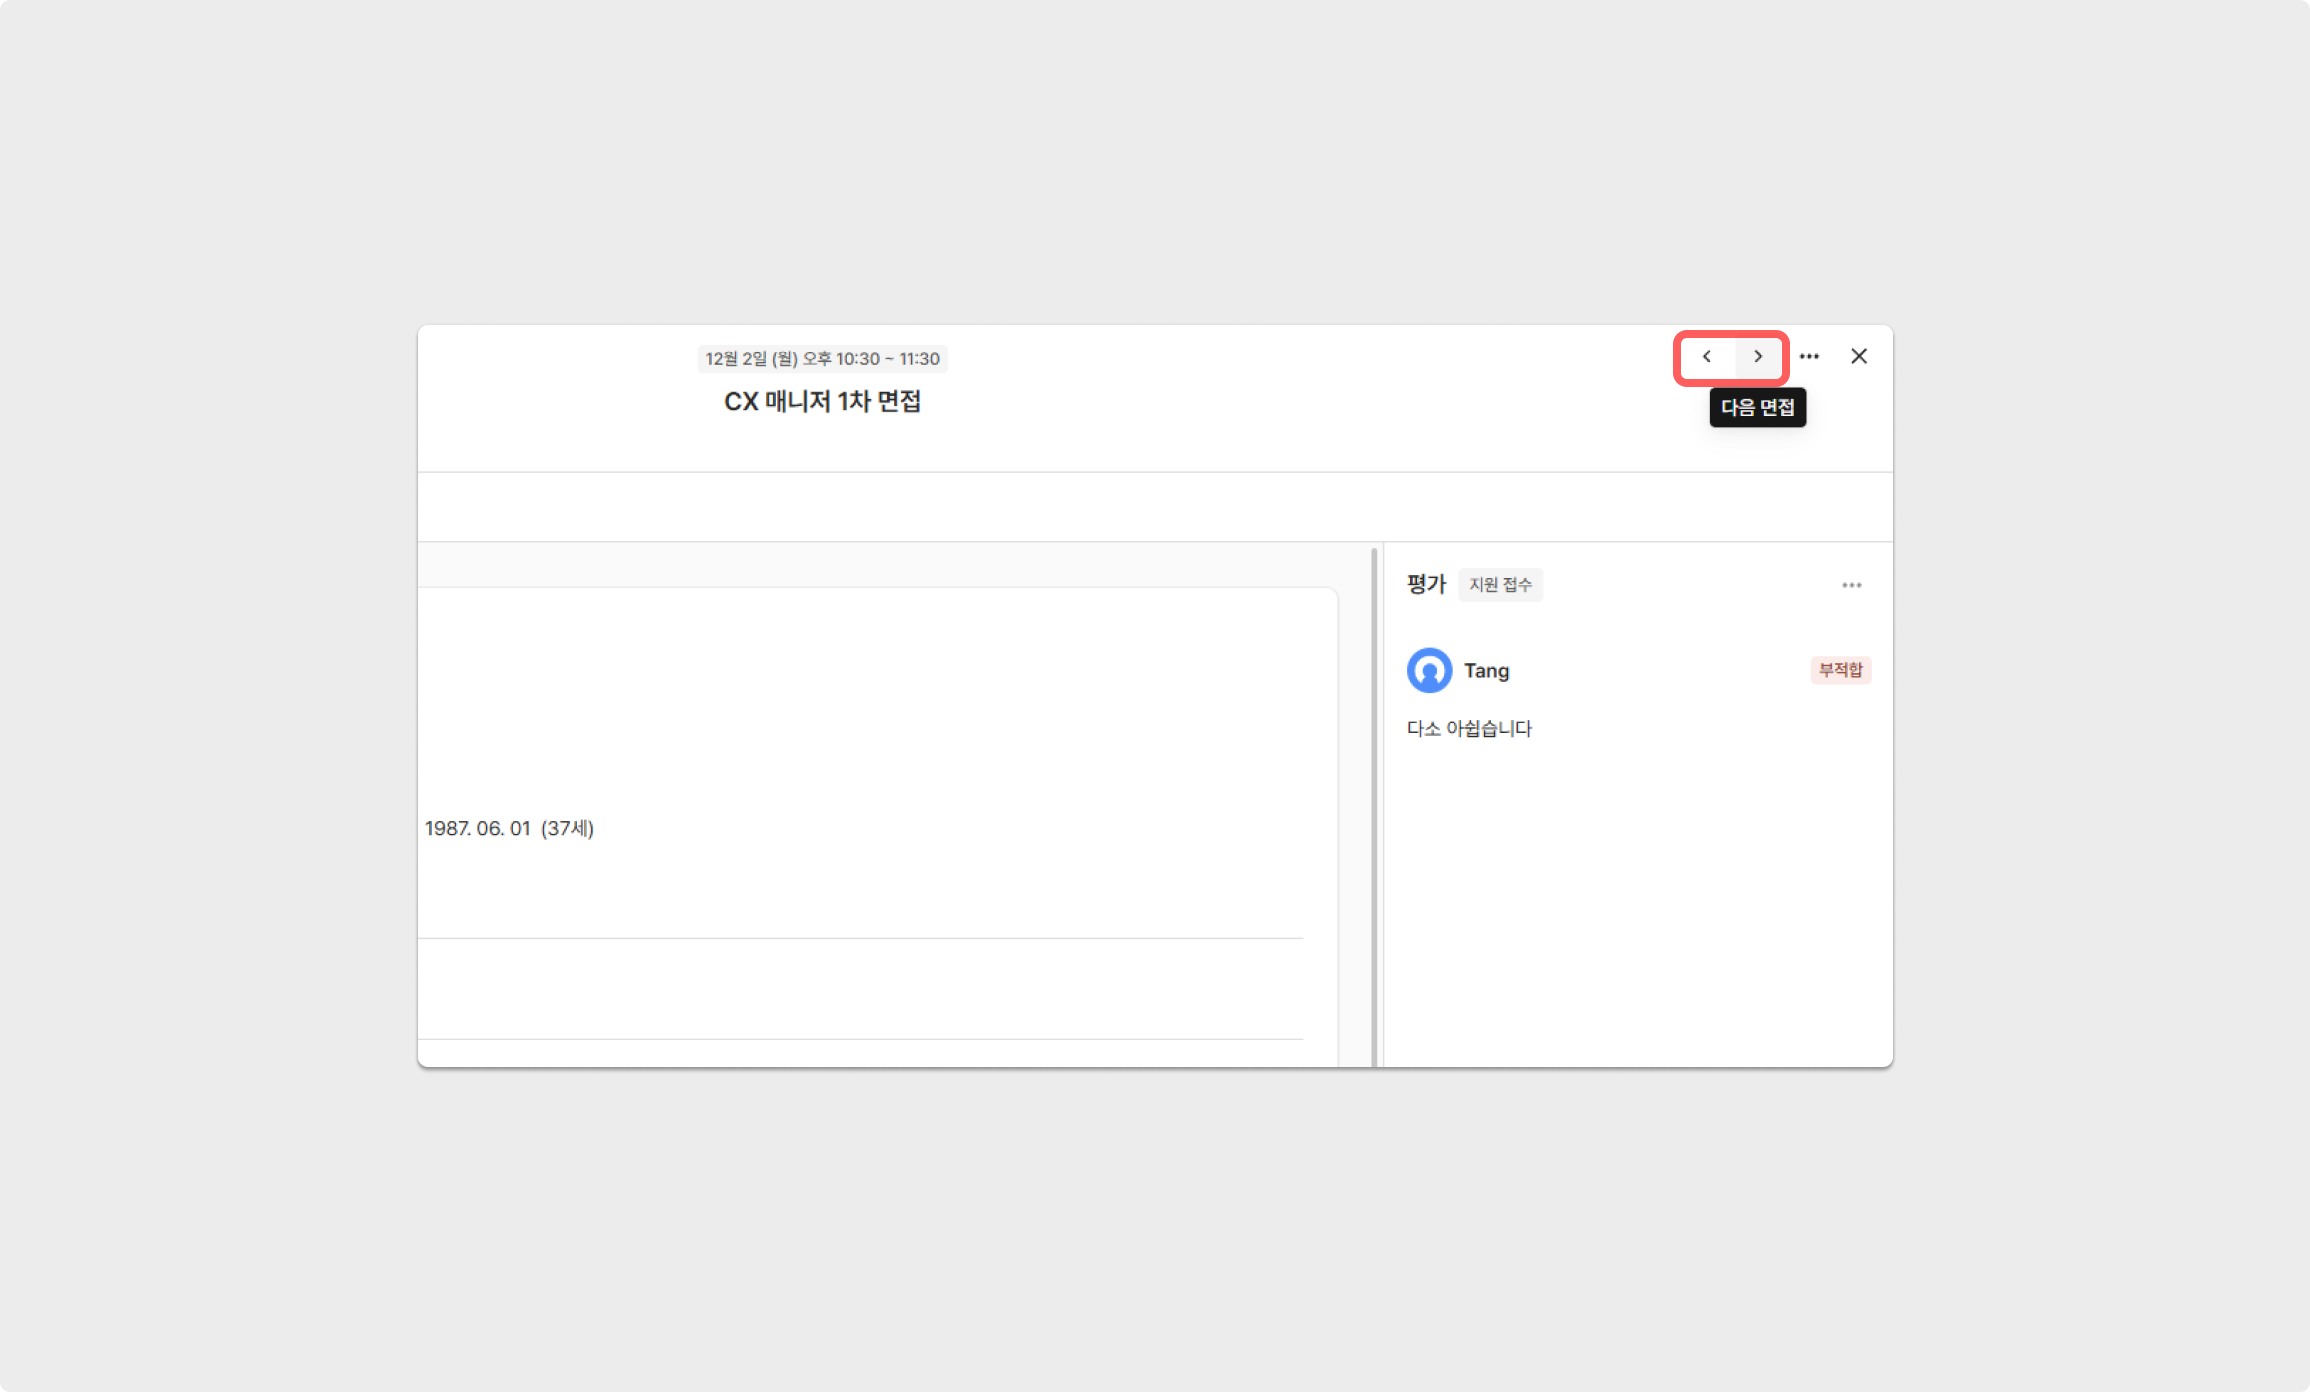Viewport: 2310px width, 1392px height.
Task: Go to the previous interview arrow
Action: (x=1707, y=357)
